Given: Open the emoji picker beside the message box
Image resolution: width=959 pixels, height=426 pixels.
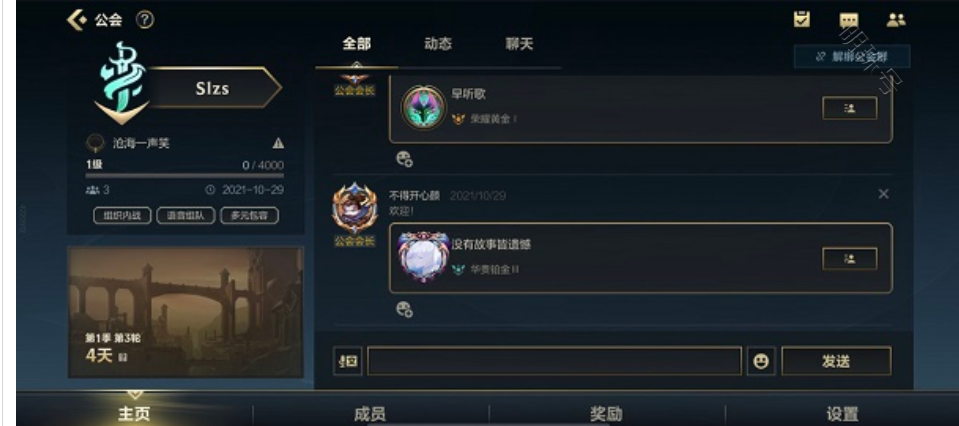Looking at the screenshot, I should [761, 361].
